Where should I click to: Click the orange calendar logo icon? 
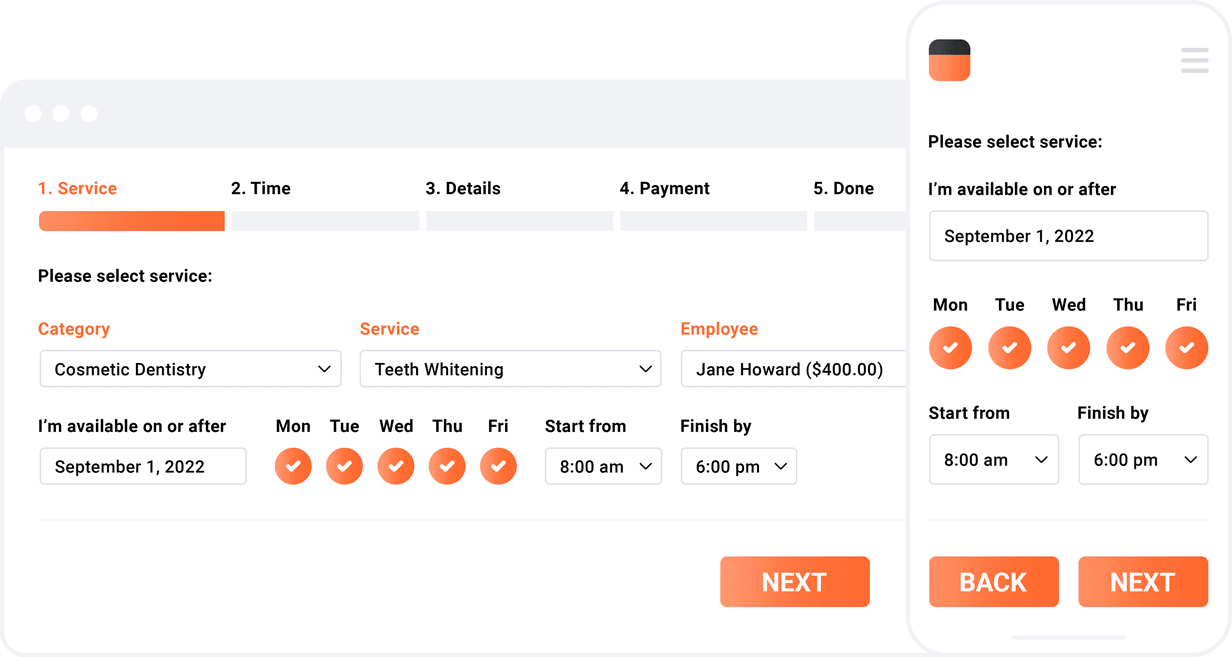(x=949, y=60)
